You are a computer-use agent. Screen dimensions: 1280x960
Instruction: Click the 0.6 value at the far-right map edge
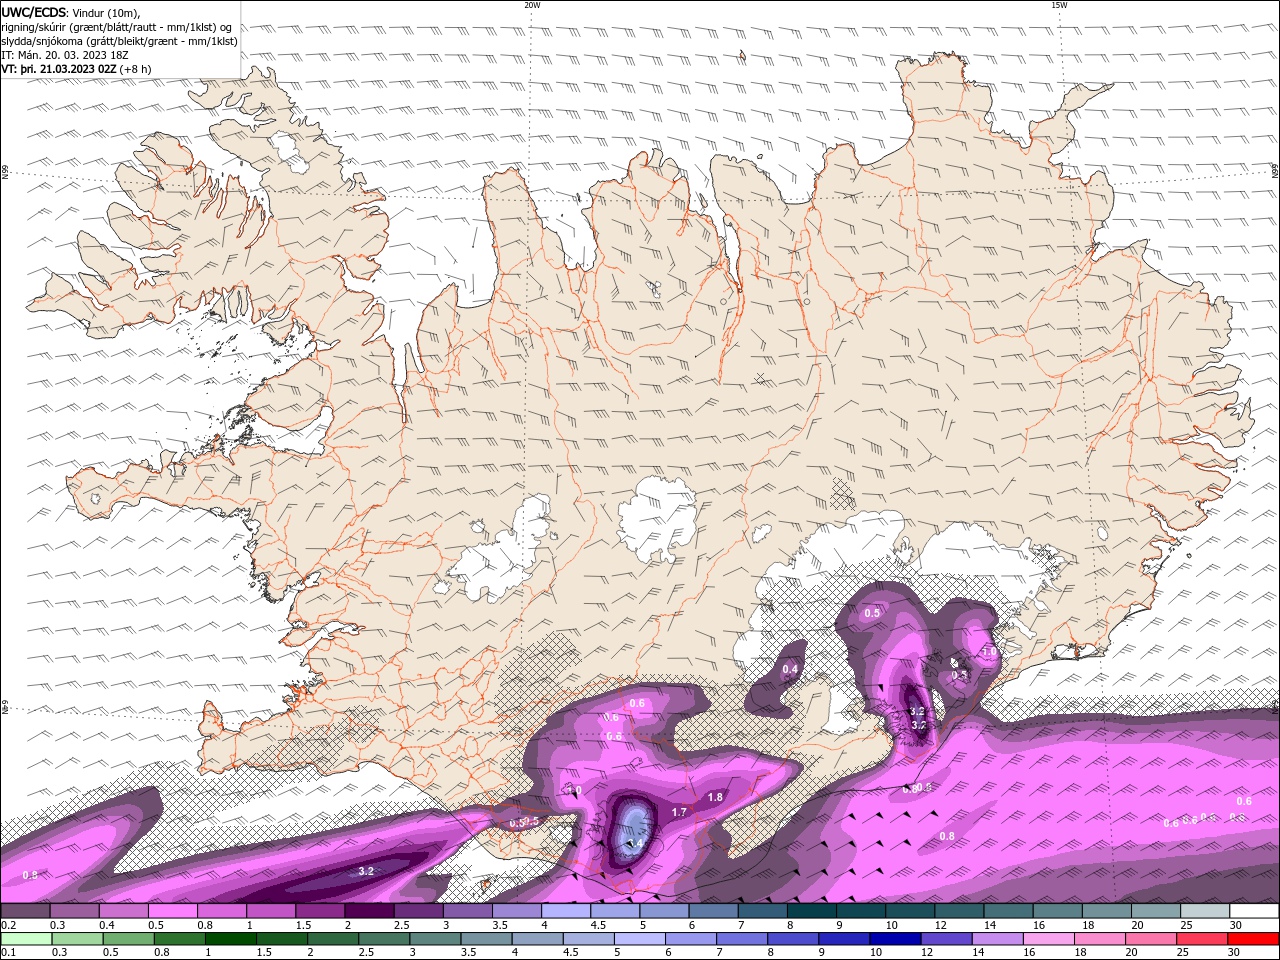click(x=1244, y=801)
